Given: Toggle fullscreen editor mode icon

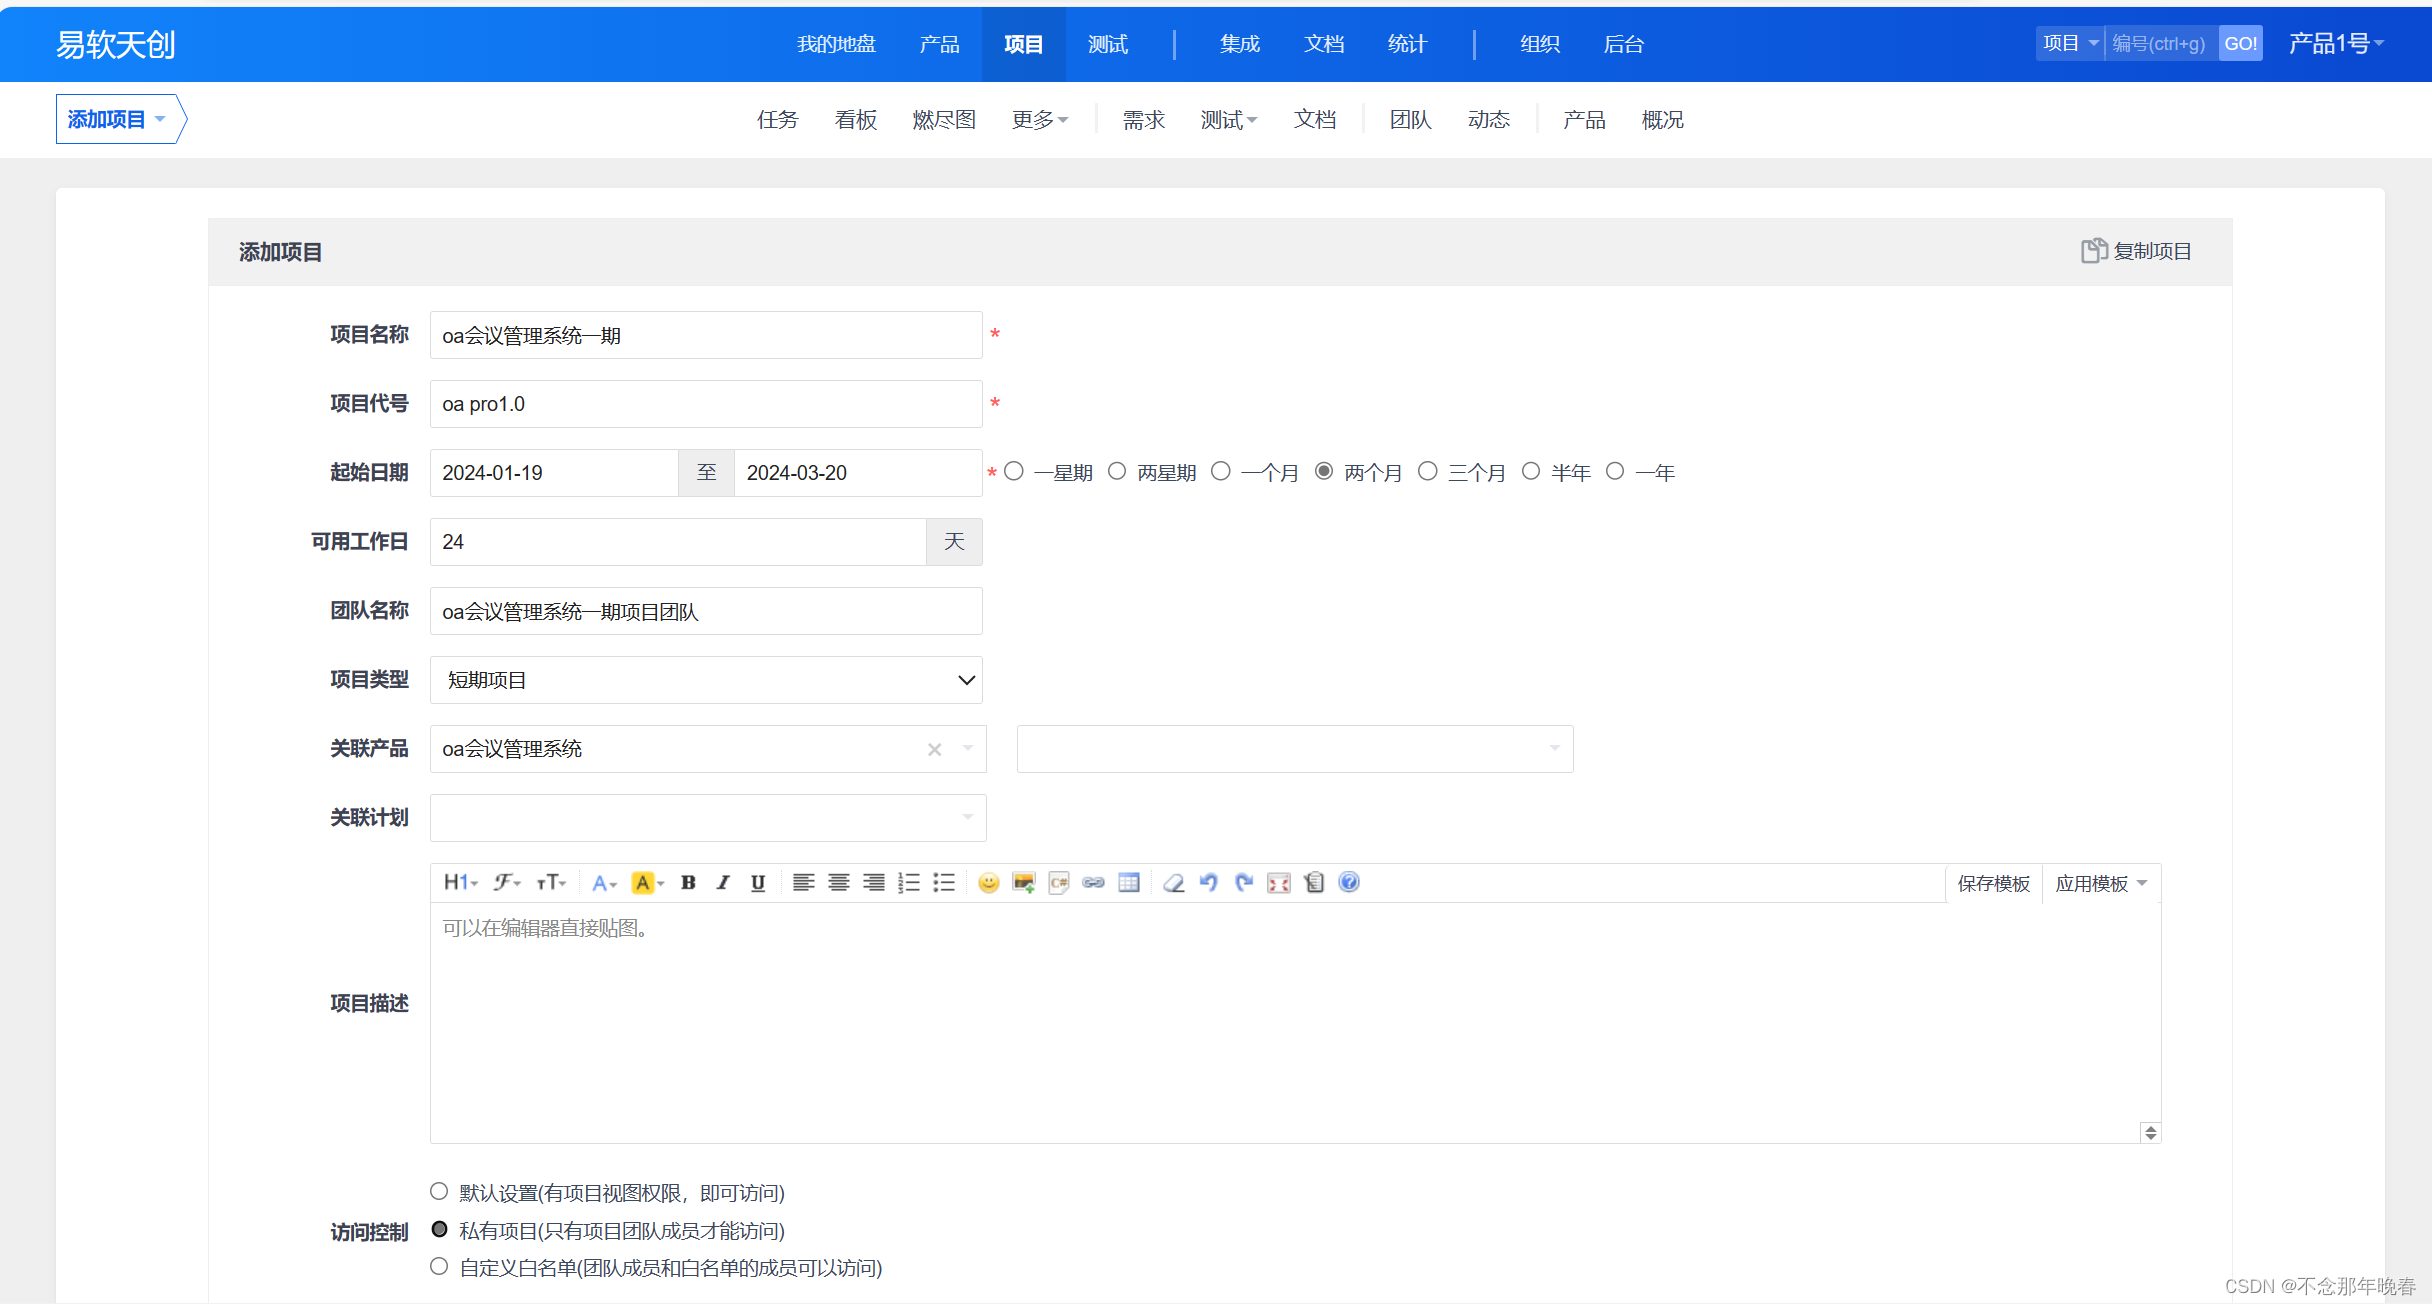Looking at the screenshot, I should (1278, 882).
